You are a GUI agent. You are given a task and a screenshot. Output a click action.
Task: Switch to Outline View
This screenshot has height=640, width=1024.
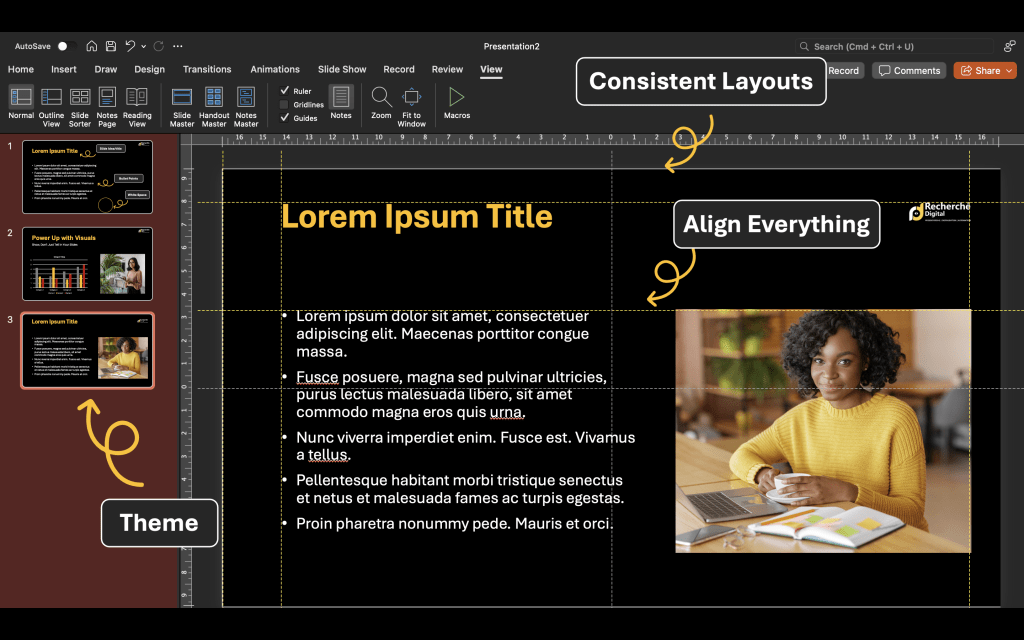(51, 103)
